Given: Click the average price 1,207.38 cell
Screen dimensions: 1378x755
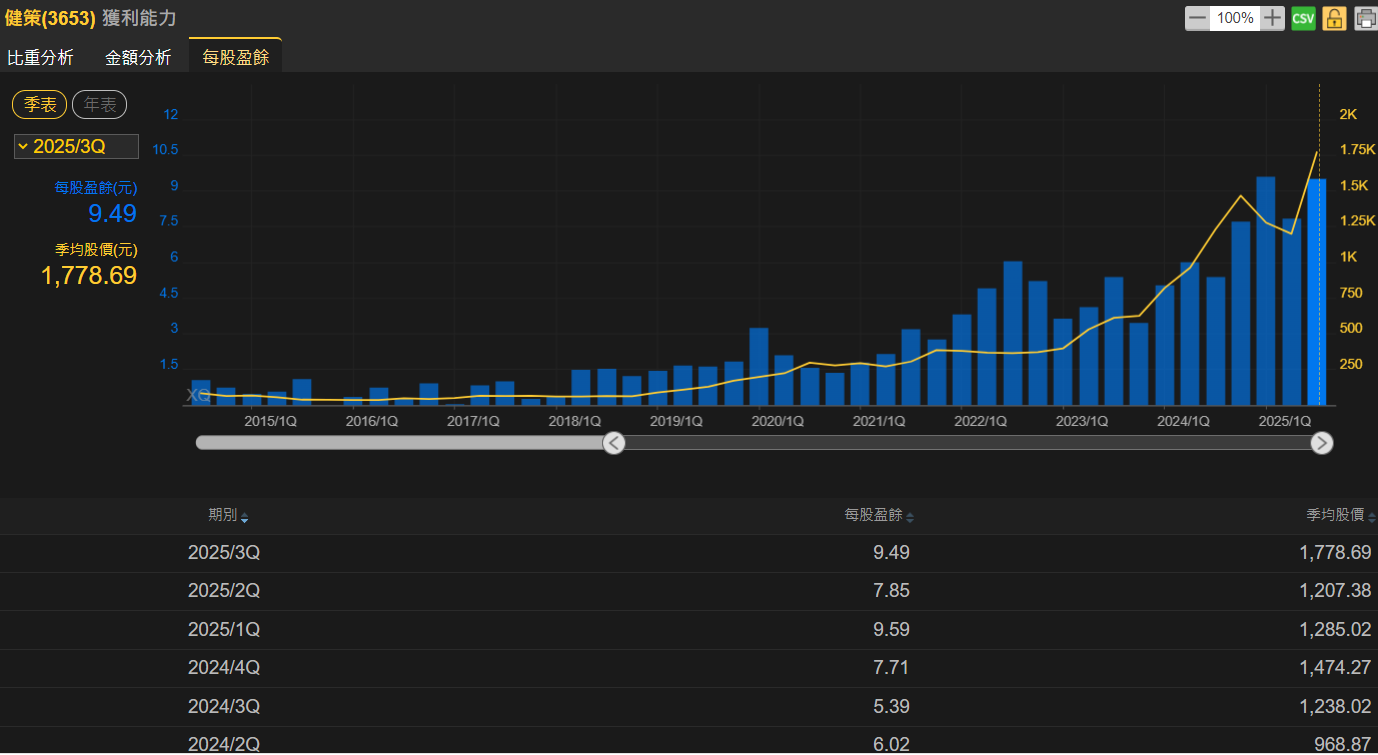Looking at the screenshot, I should (x=1335, y=591).
